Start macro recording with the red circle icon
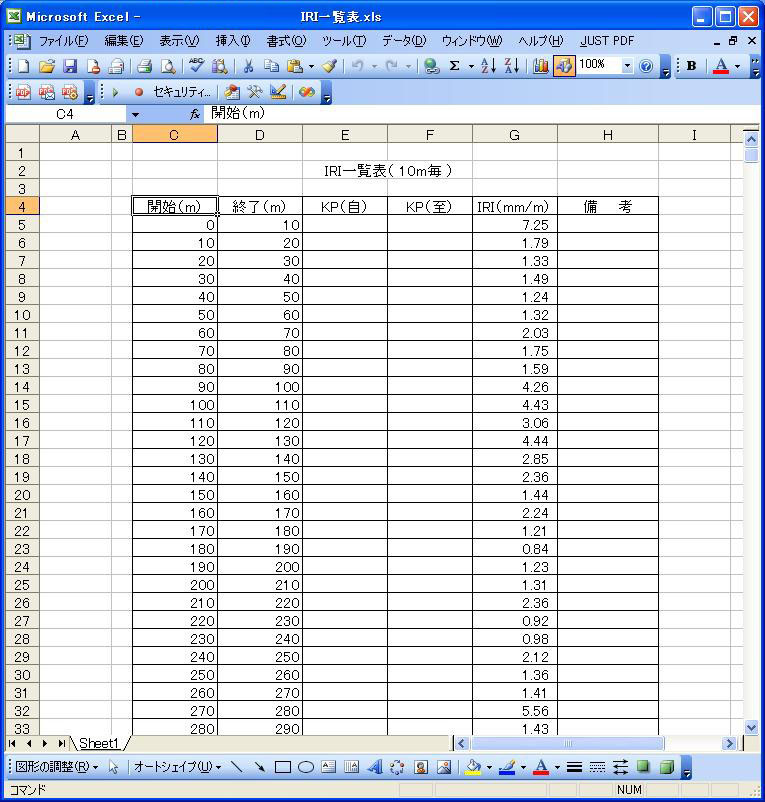765x802 pixels. pyautogui.click(x=139, y=92)
